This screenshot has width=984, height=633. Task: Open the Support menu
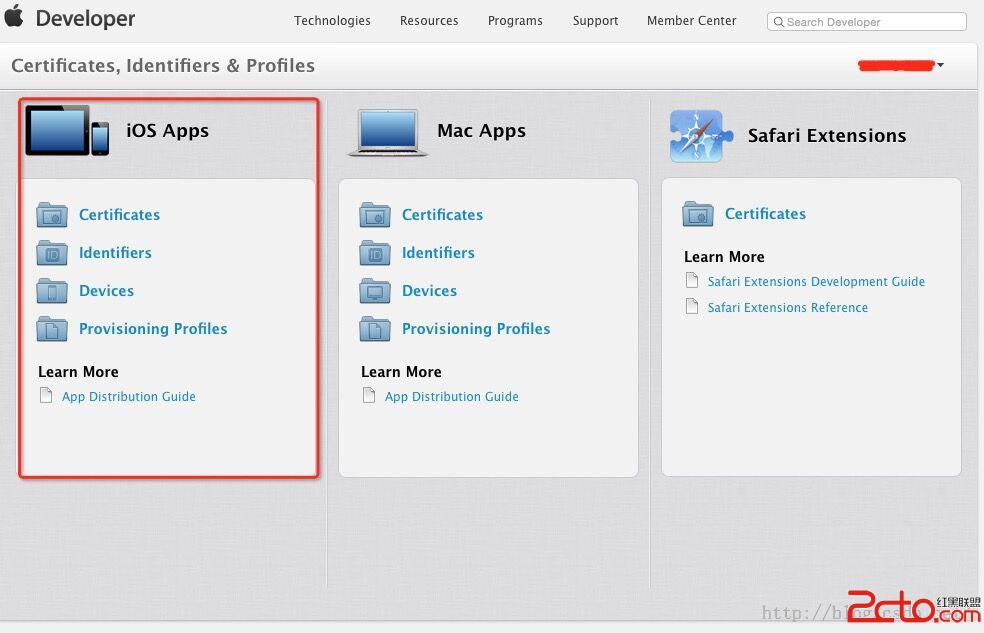point(596,21)
